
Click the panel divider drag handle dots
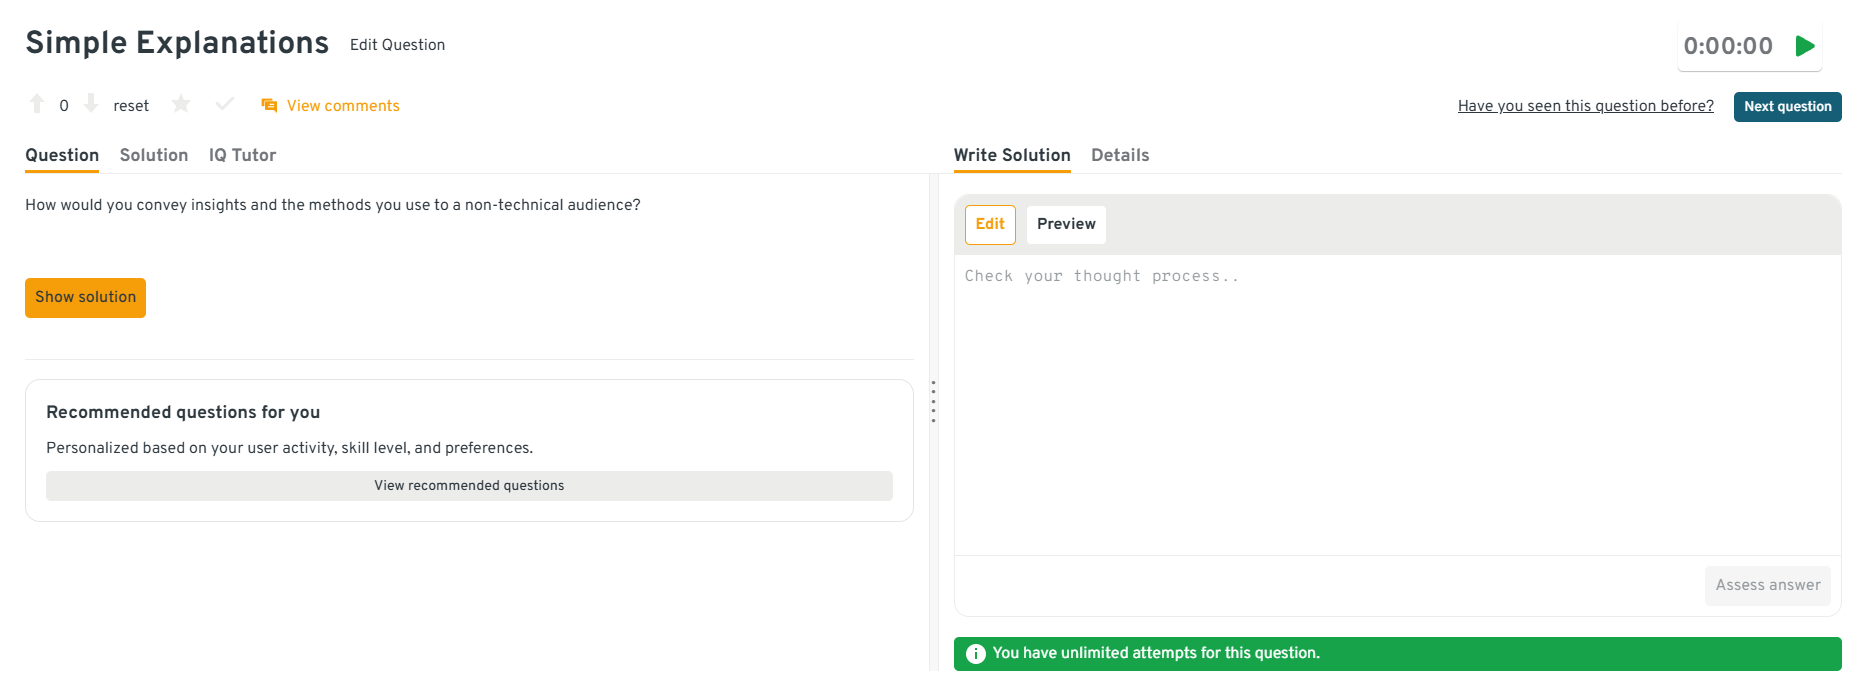(933, 402)
